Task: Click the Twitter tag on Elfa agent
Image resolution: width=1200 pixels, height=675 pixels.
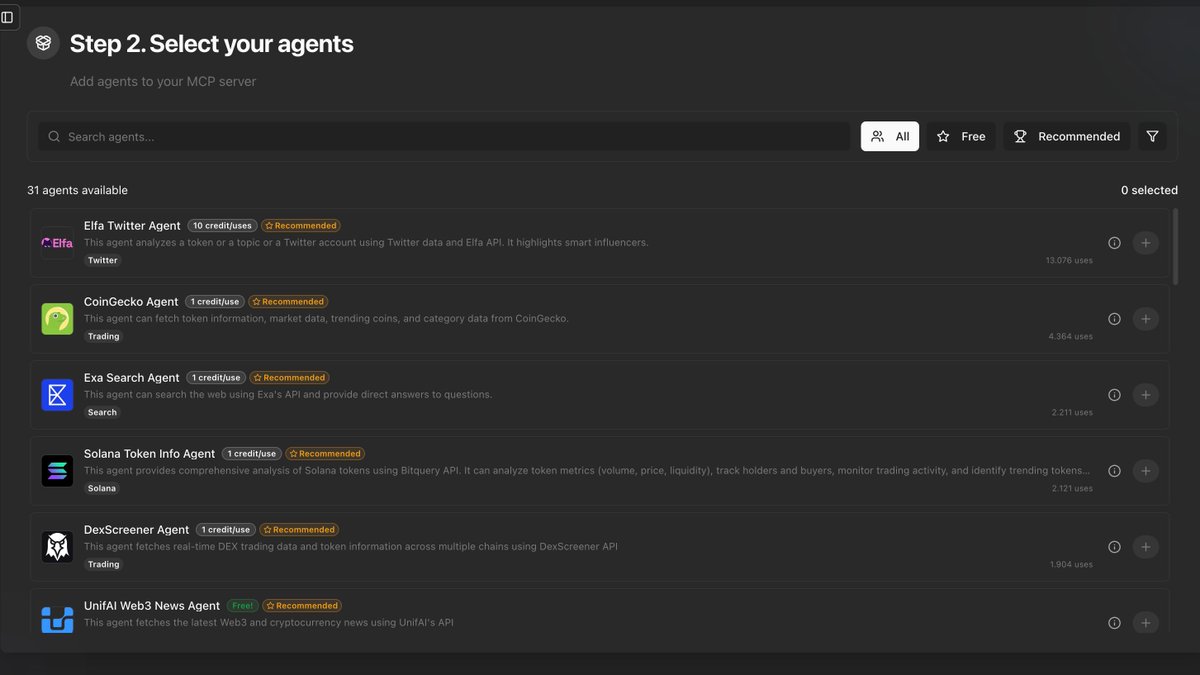Action: coord(103,260)
